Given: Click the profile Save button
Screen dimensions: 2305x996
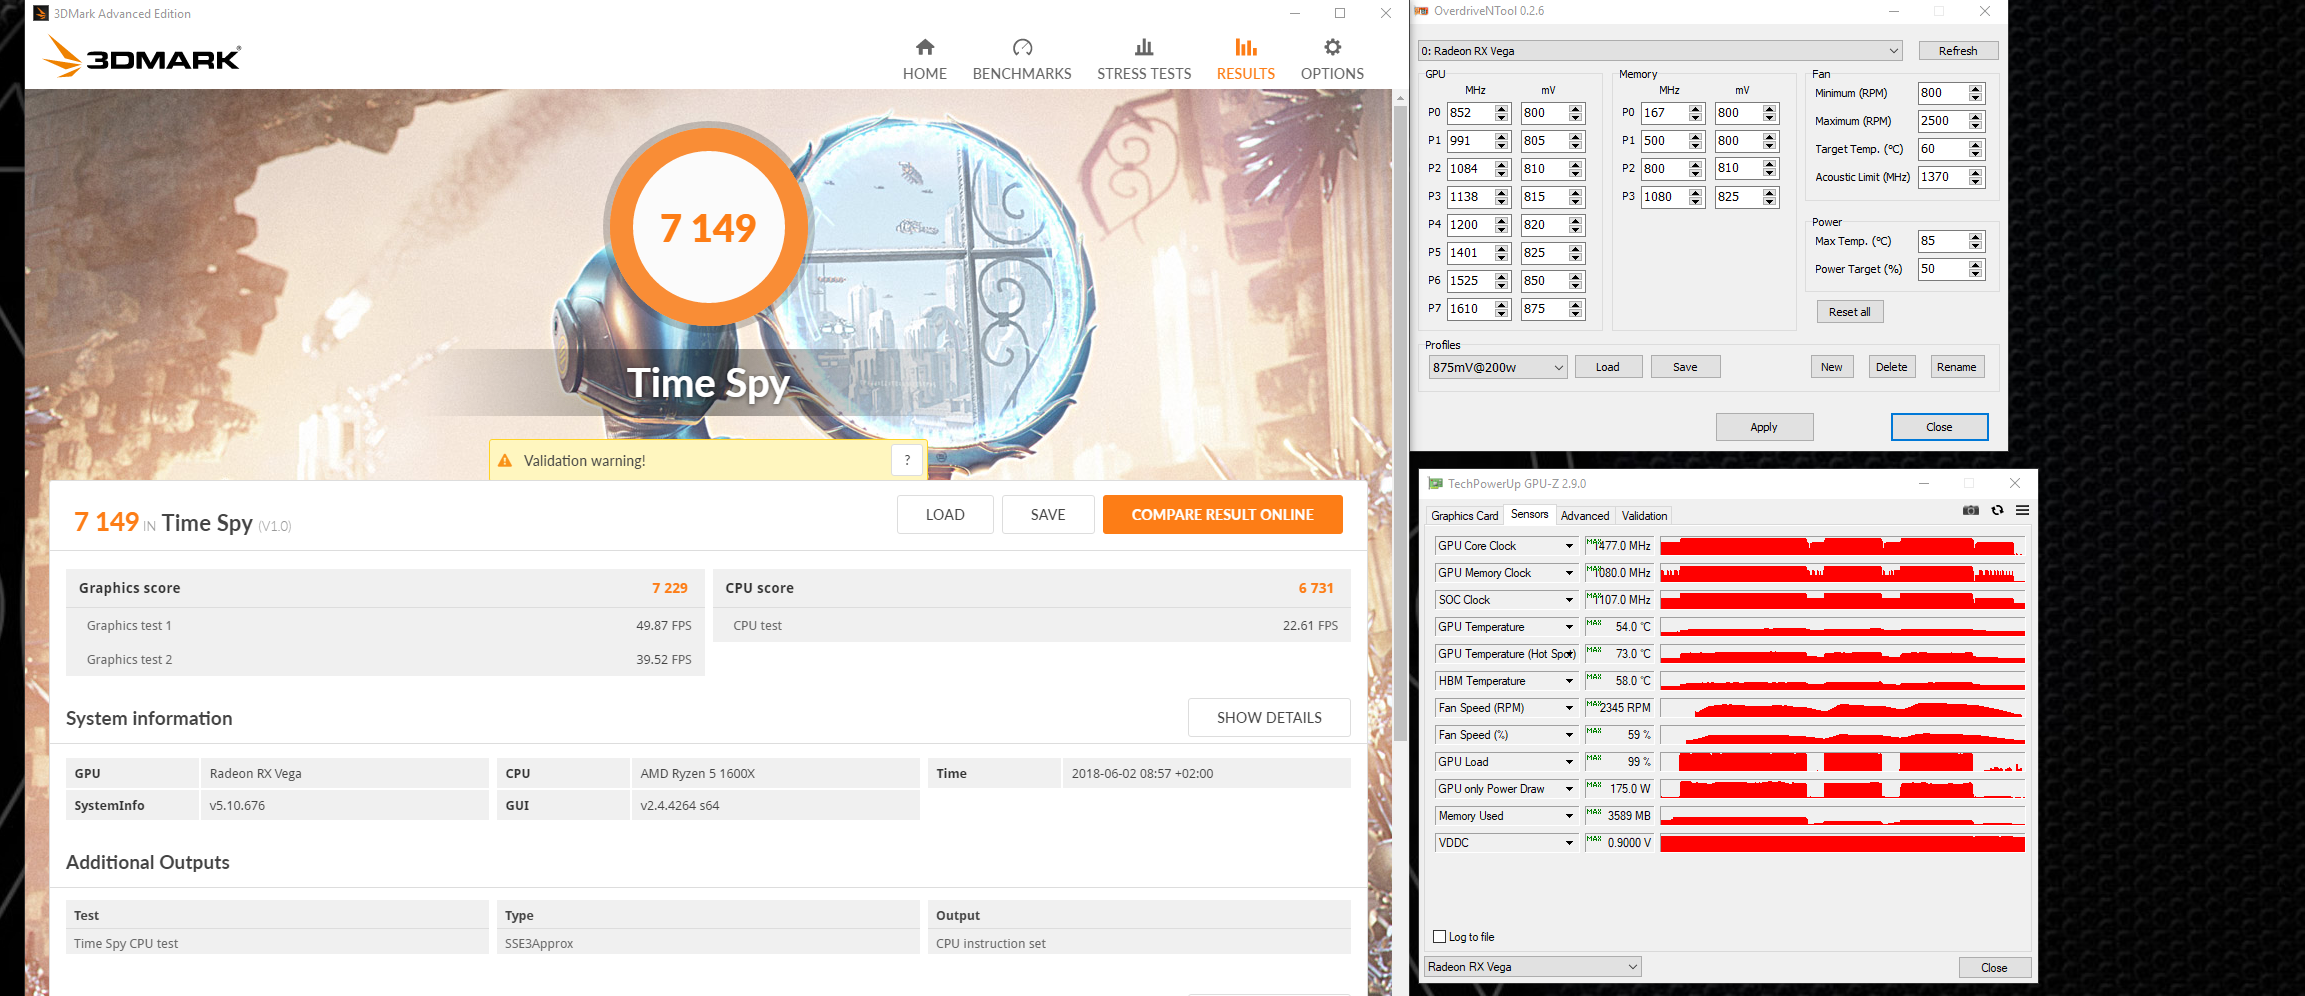Looking at the screenshot, I should click(x=1685, y=367).
